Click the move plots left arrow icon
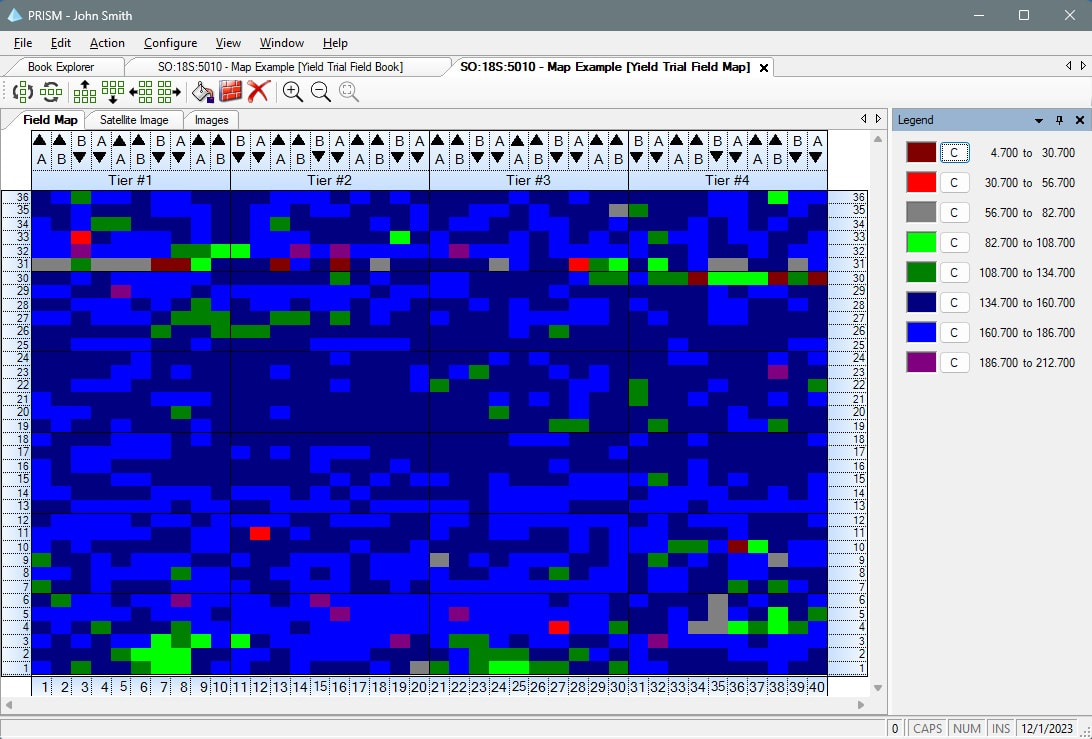1092x739 pixels. click(141, 91)
